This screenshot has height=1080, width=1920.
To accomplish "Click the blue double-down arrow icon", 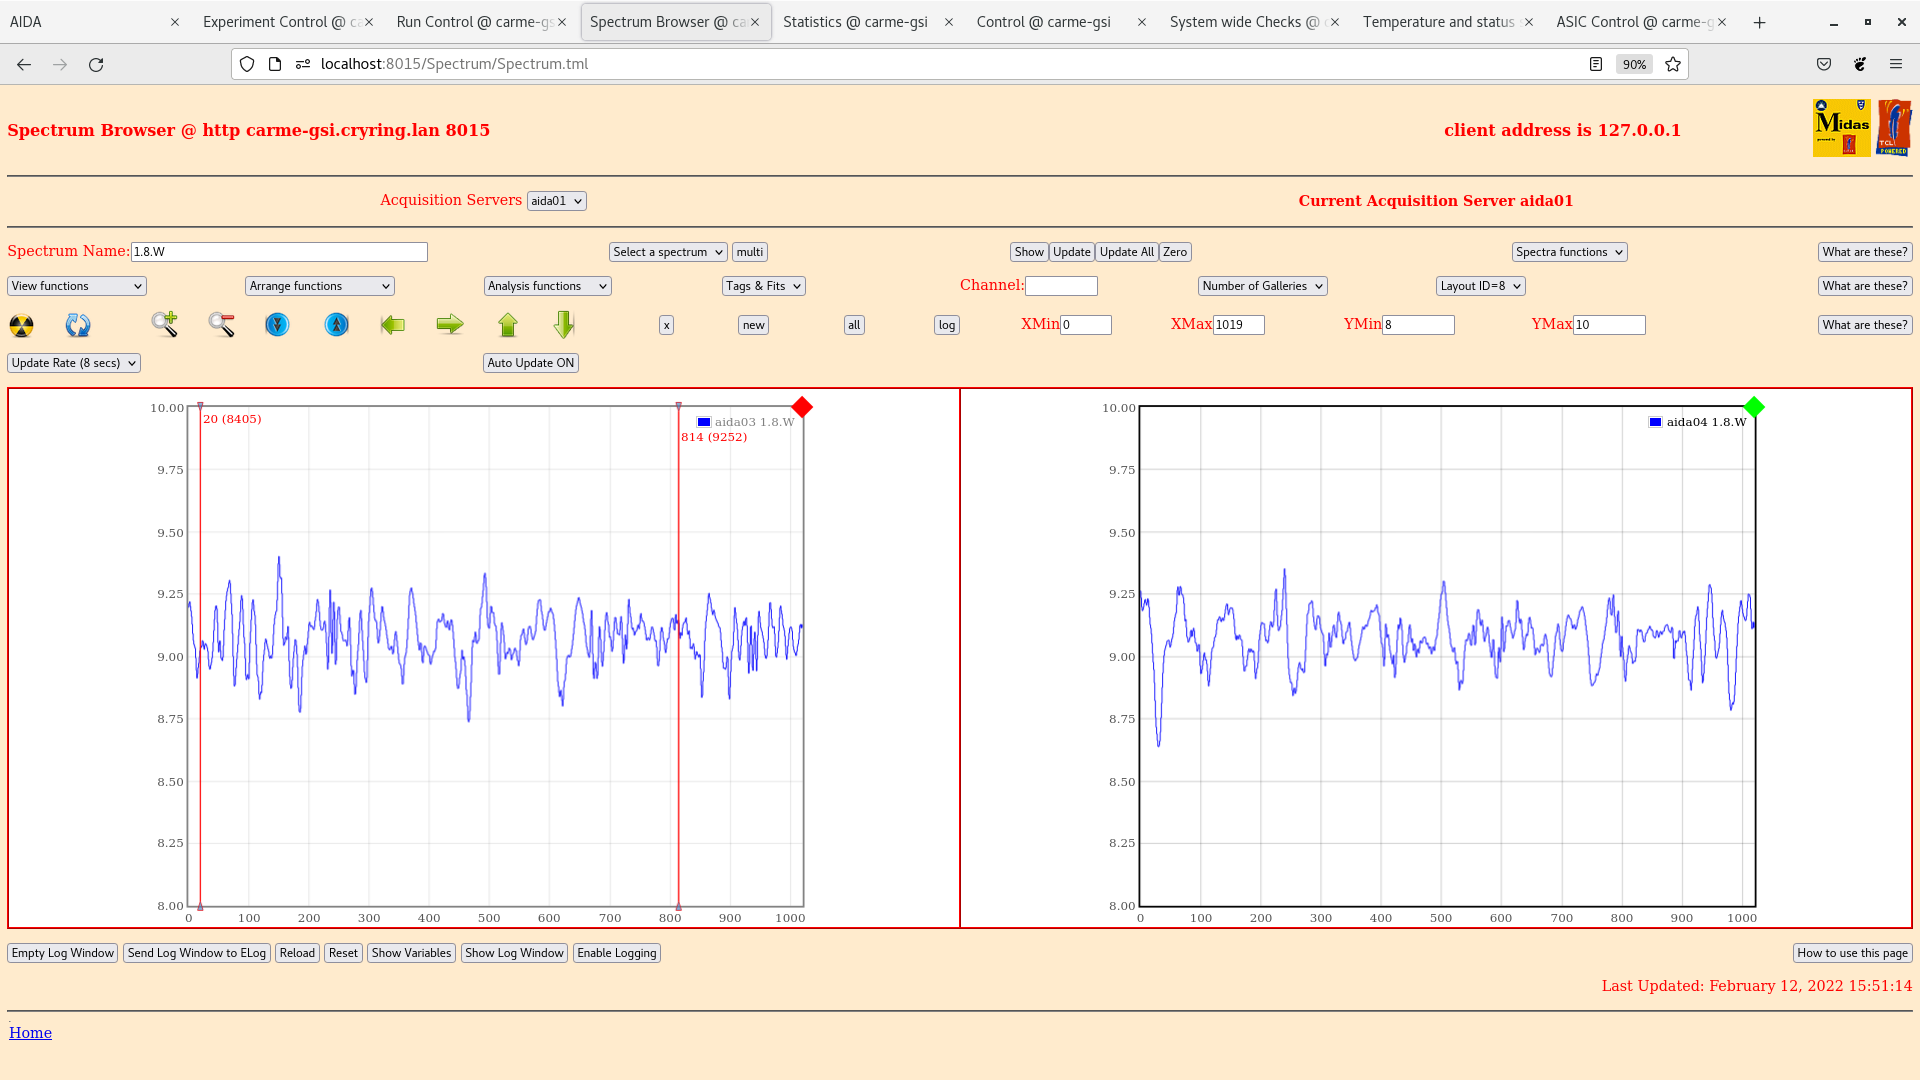I will click(277, 324).
